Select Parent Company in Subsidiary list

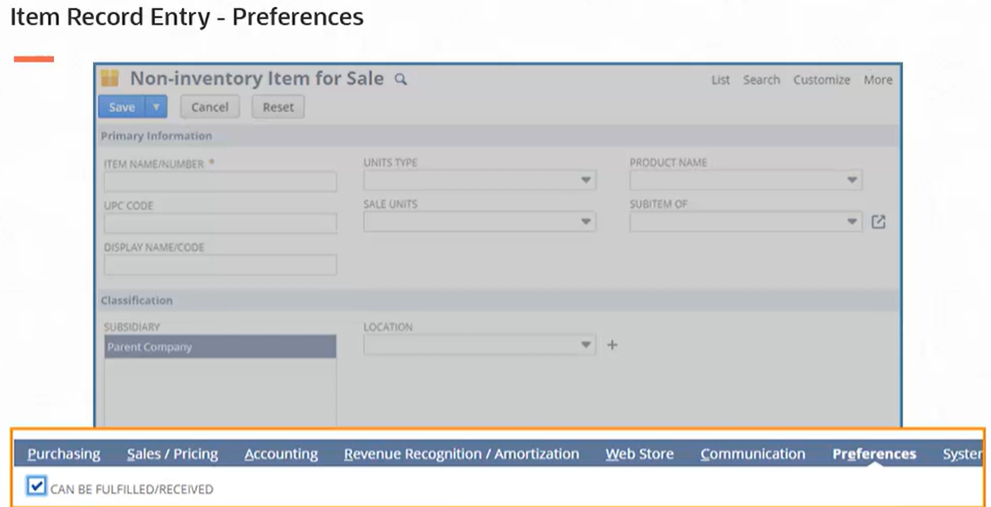220,347
